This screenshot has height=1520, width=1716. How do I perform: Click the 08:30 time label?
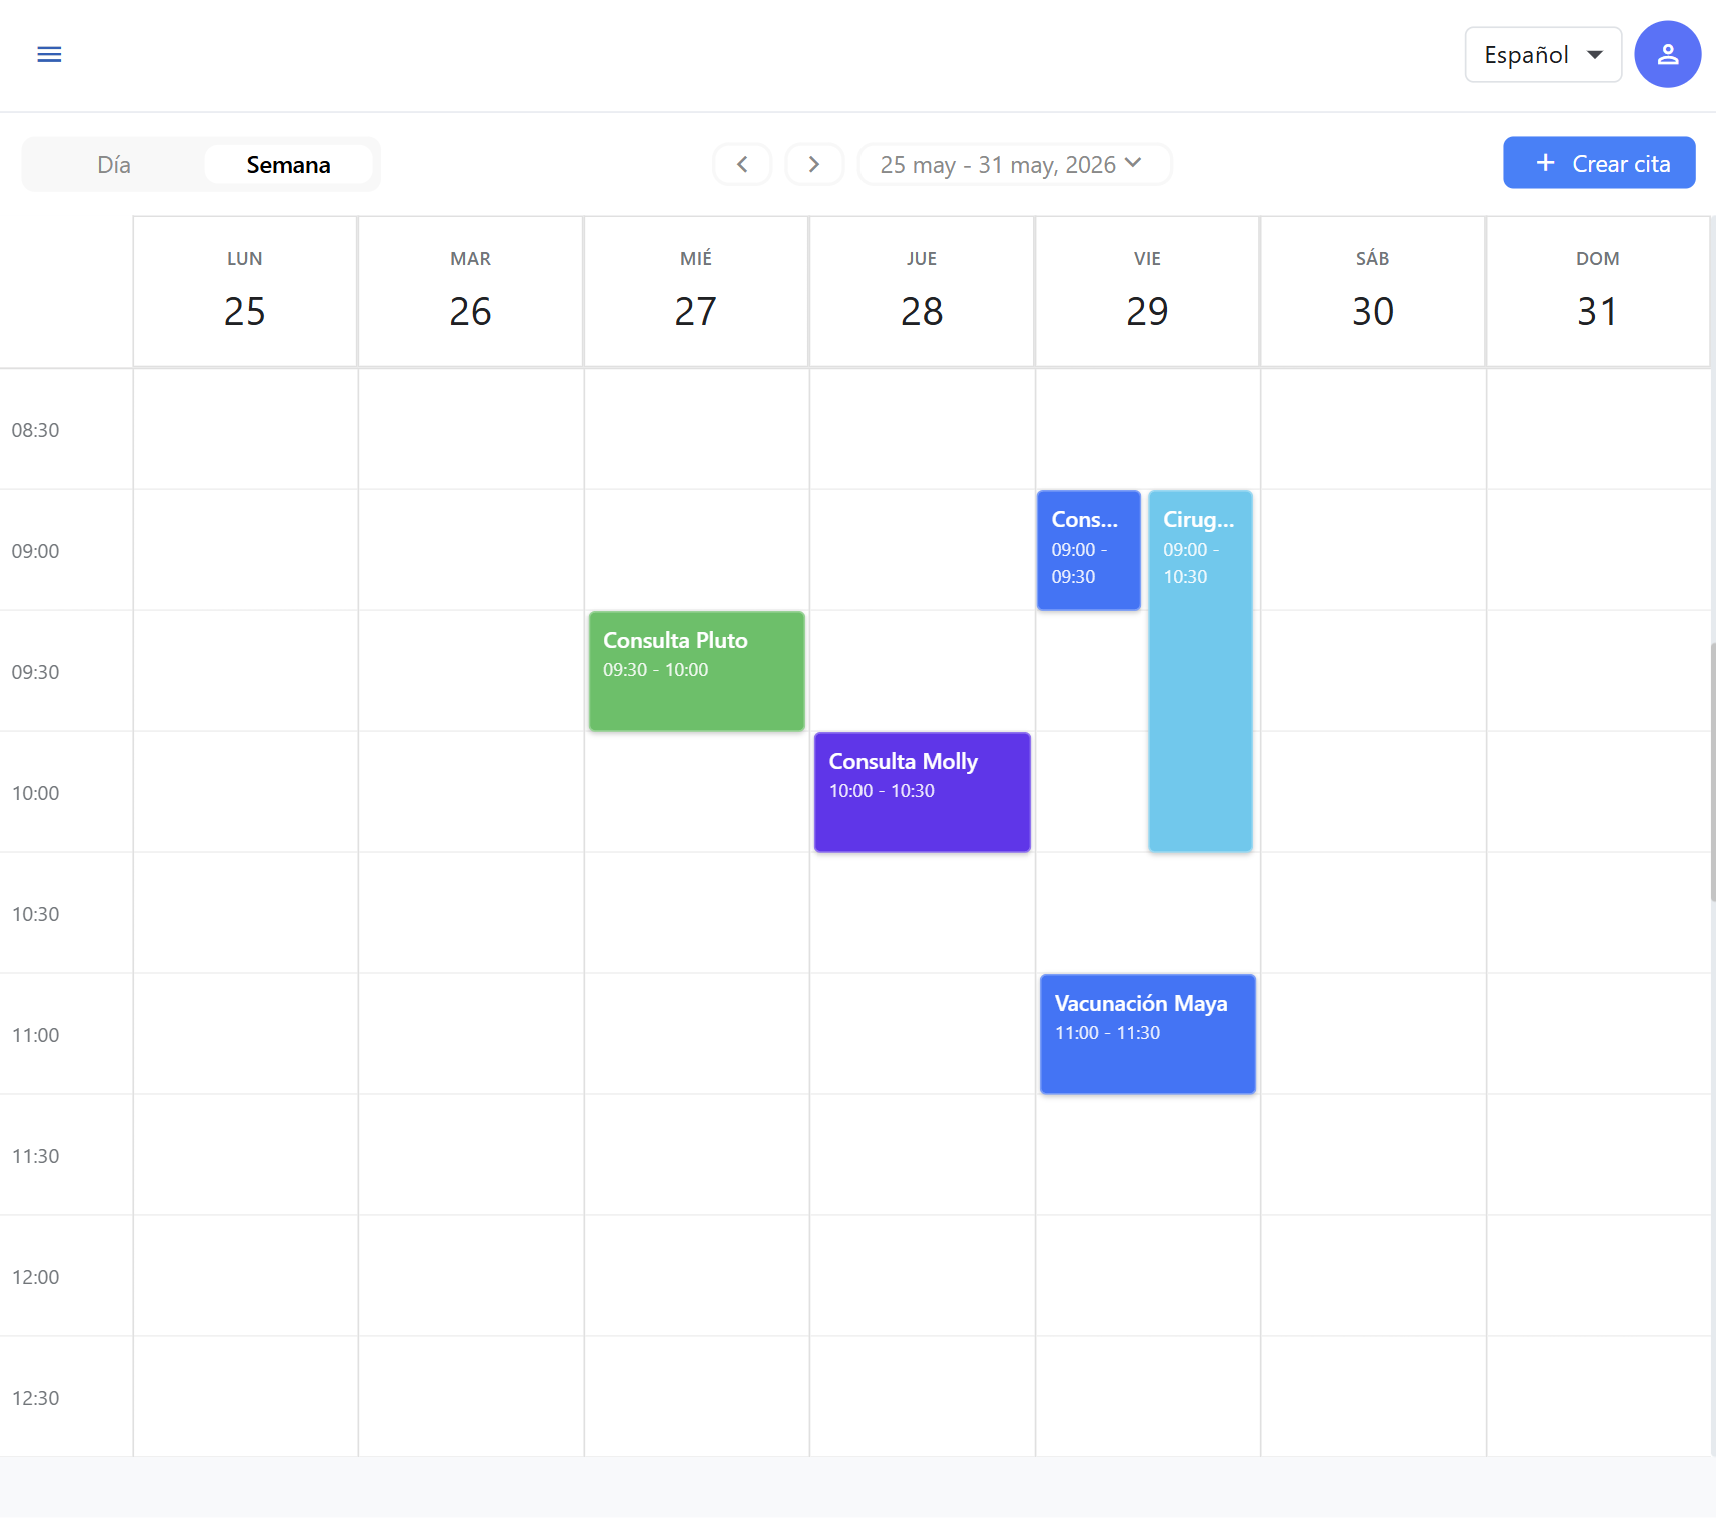[35, 430]
